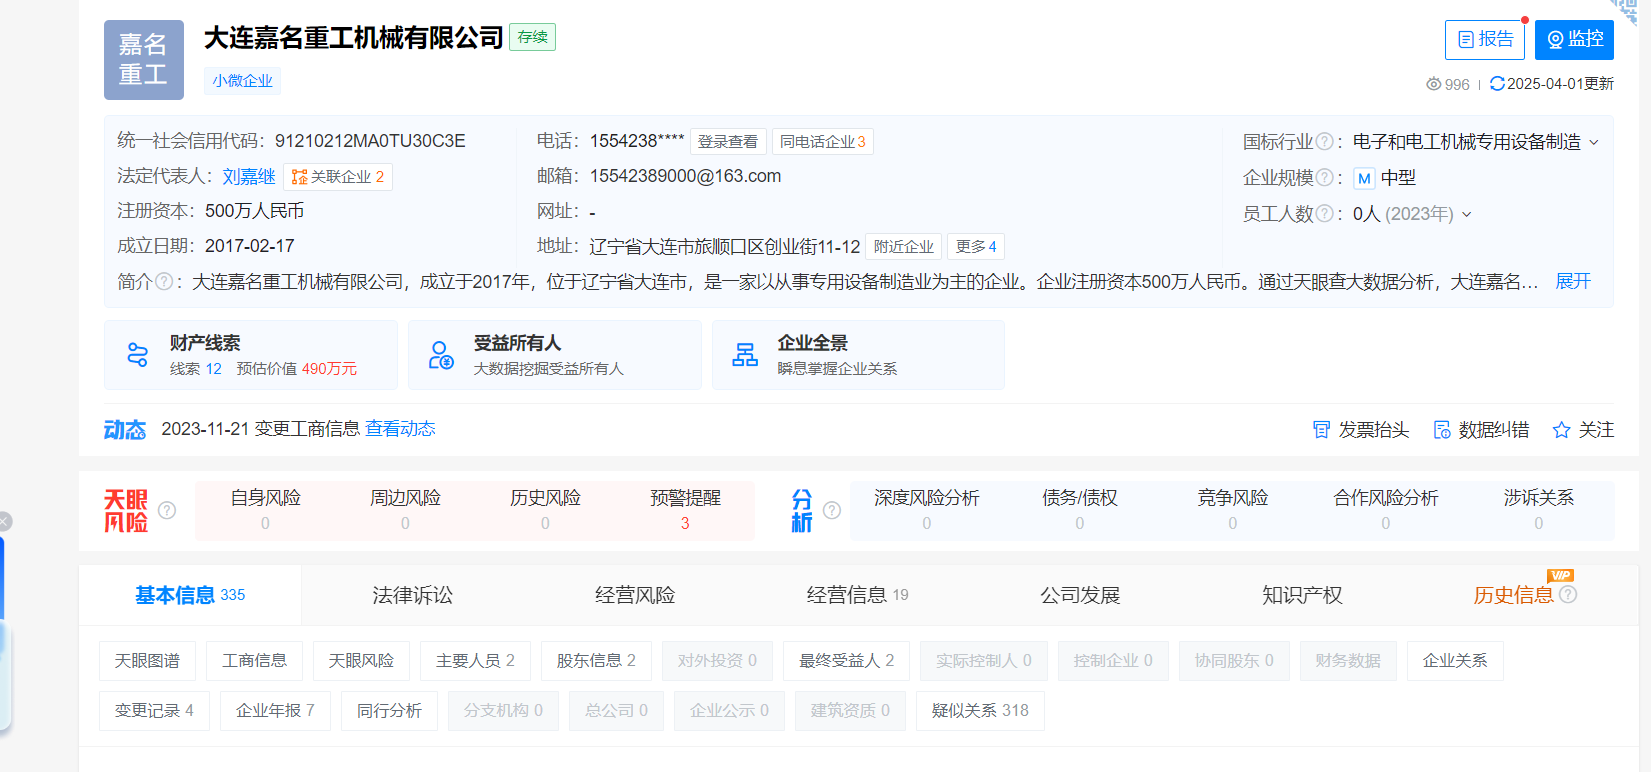Jump to 天眼风险 sub-section button
The width and height of the screenshot is (1651, 772).
(x=361, y=660)
